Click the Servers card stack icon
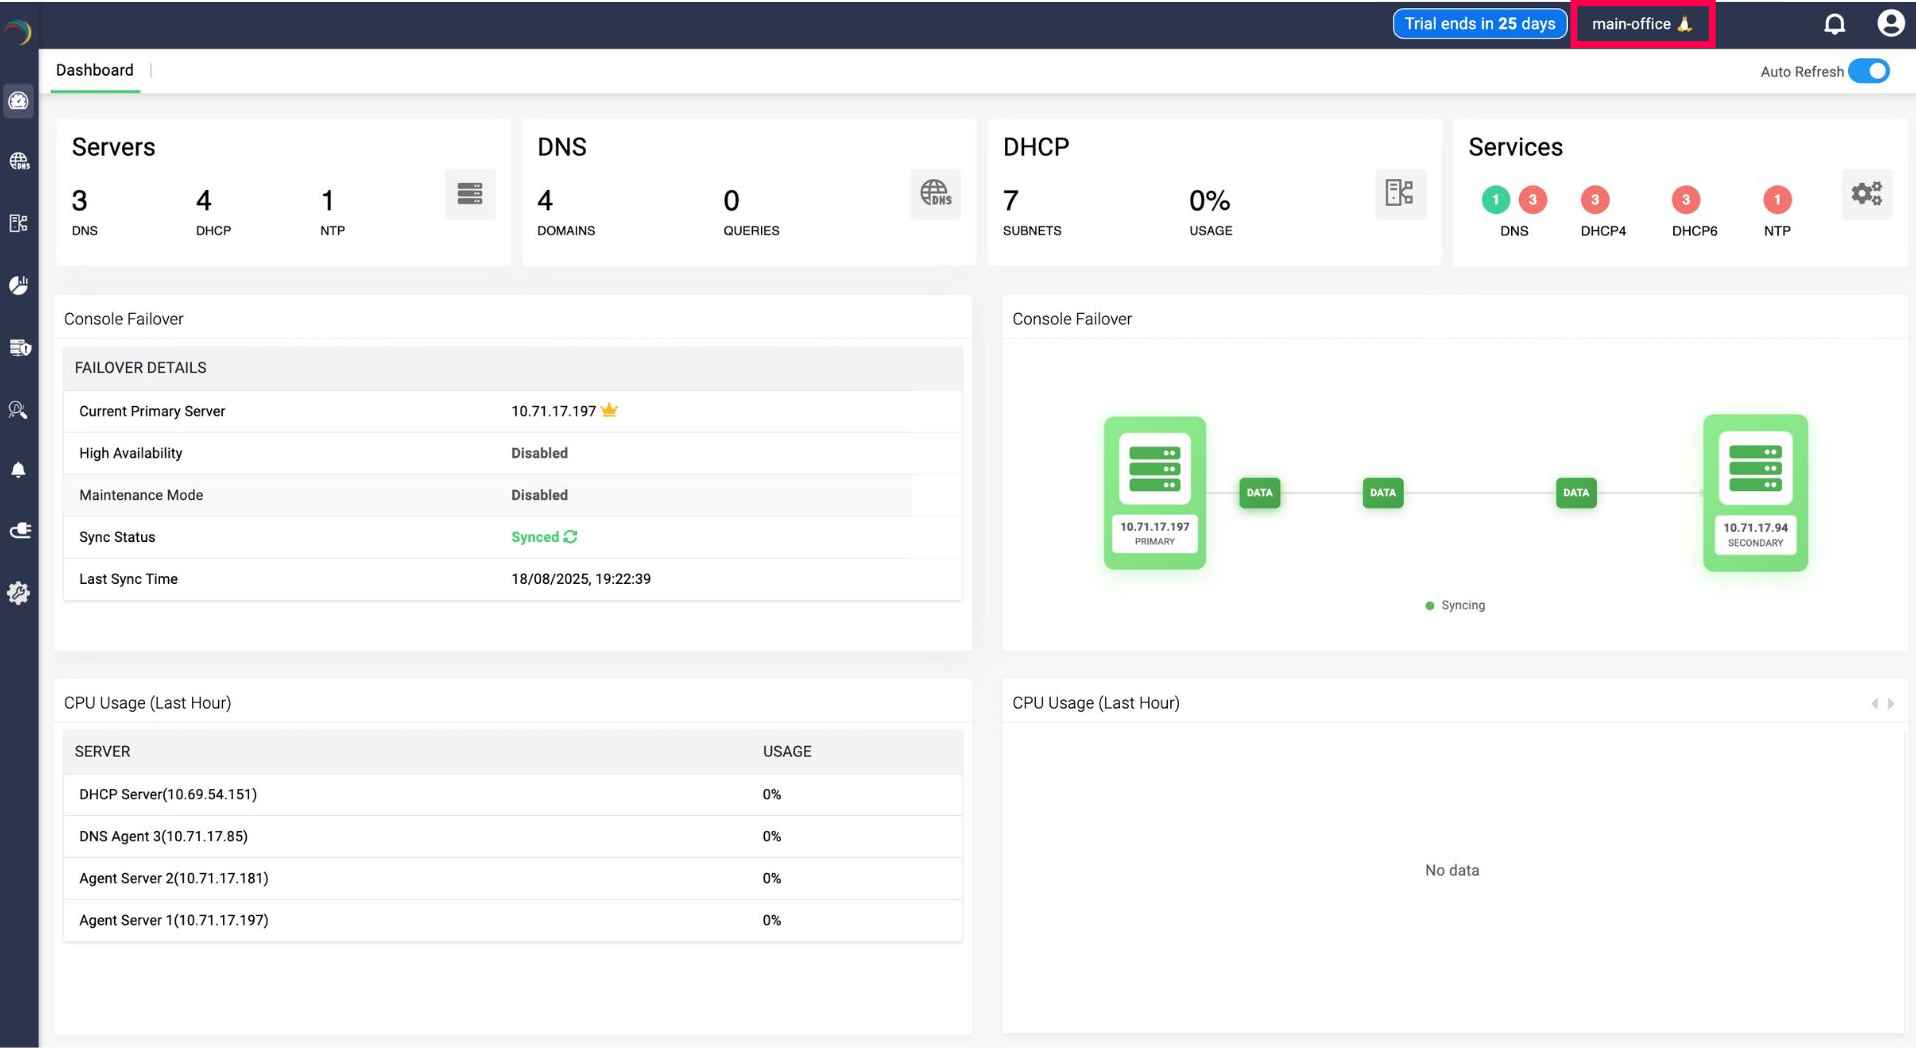The image size is (1916, 1049). 470,194
